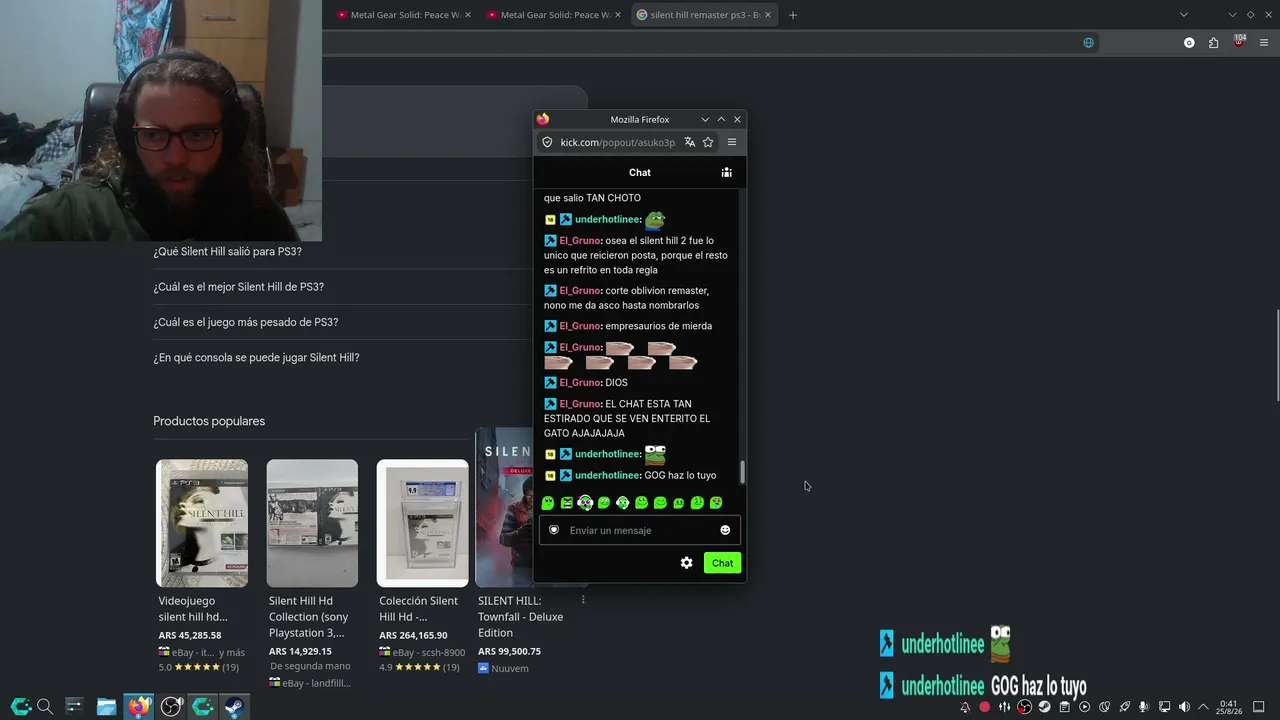Viewport: 1280px width, 720px height.
Task: Open the list-all-tabs dropdown arrow
Action: 1184,15
